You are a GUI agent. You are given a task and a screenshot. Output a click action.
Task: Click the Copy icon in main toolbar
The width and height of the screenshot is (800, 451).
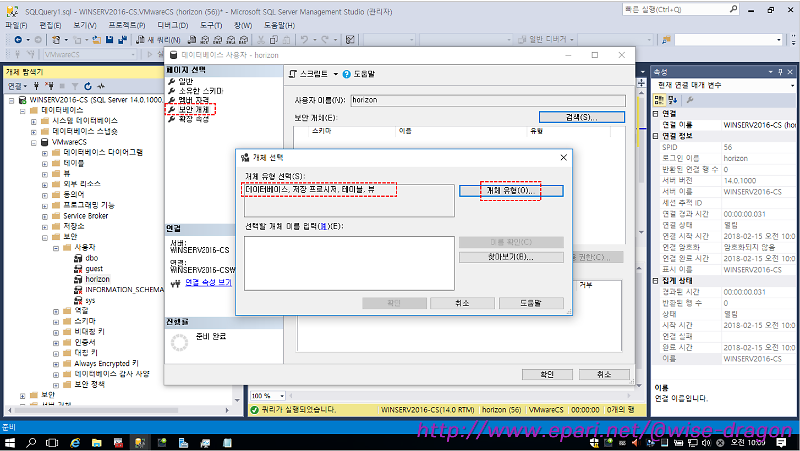(273, 40)
